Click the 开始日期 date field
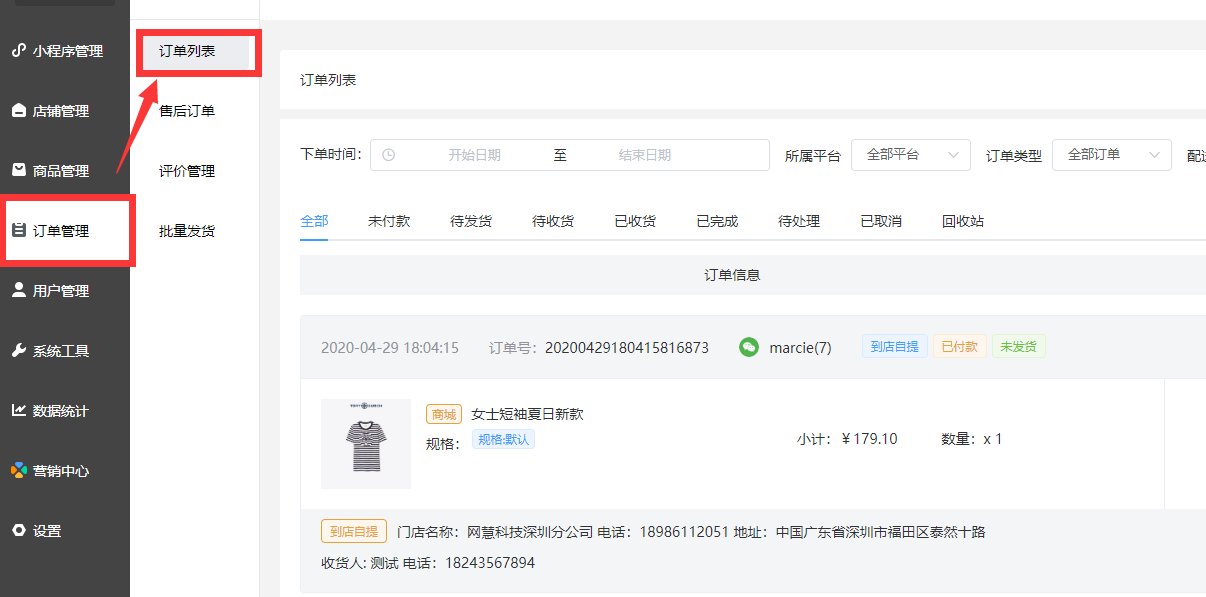Screen dimensions: 1206x597 (474, 155)
